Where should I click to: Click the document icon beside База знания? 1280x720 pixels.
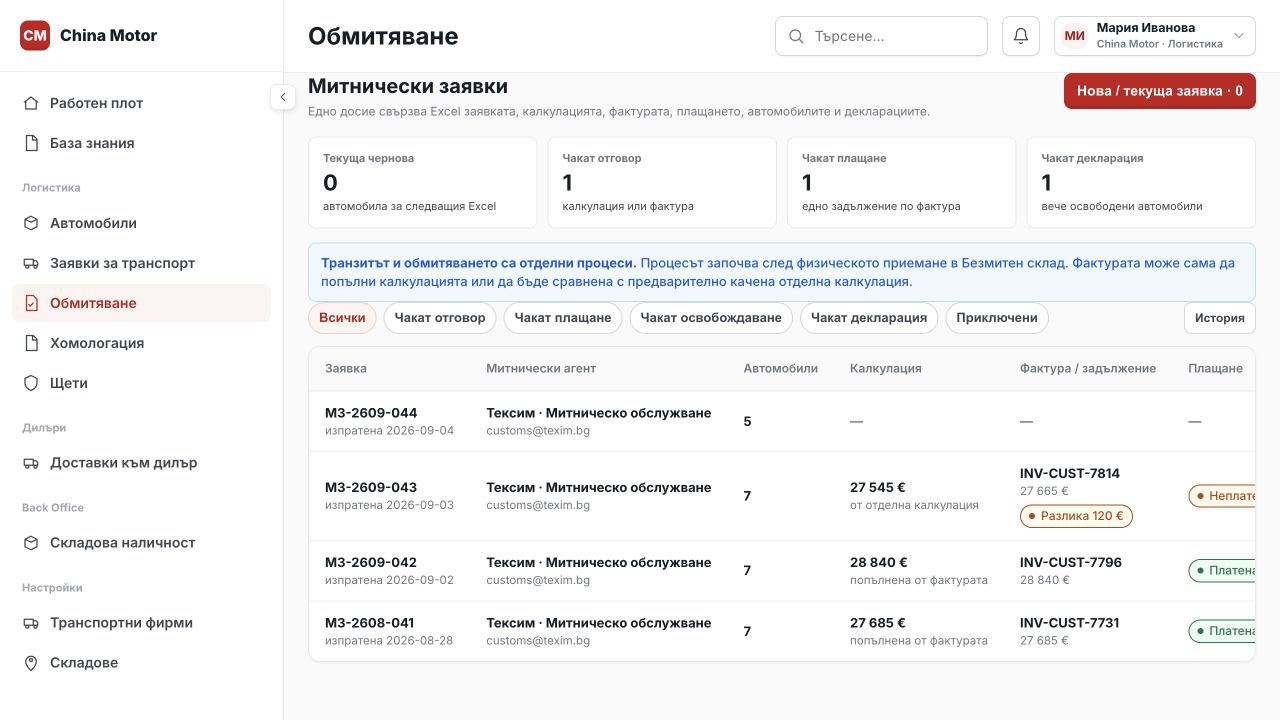point(31,143)
